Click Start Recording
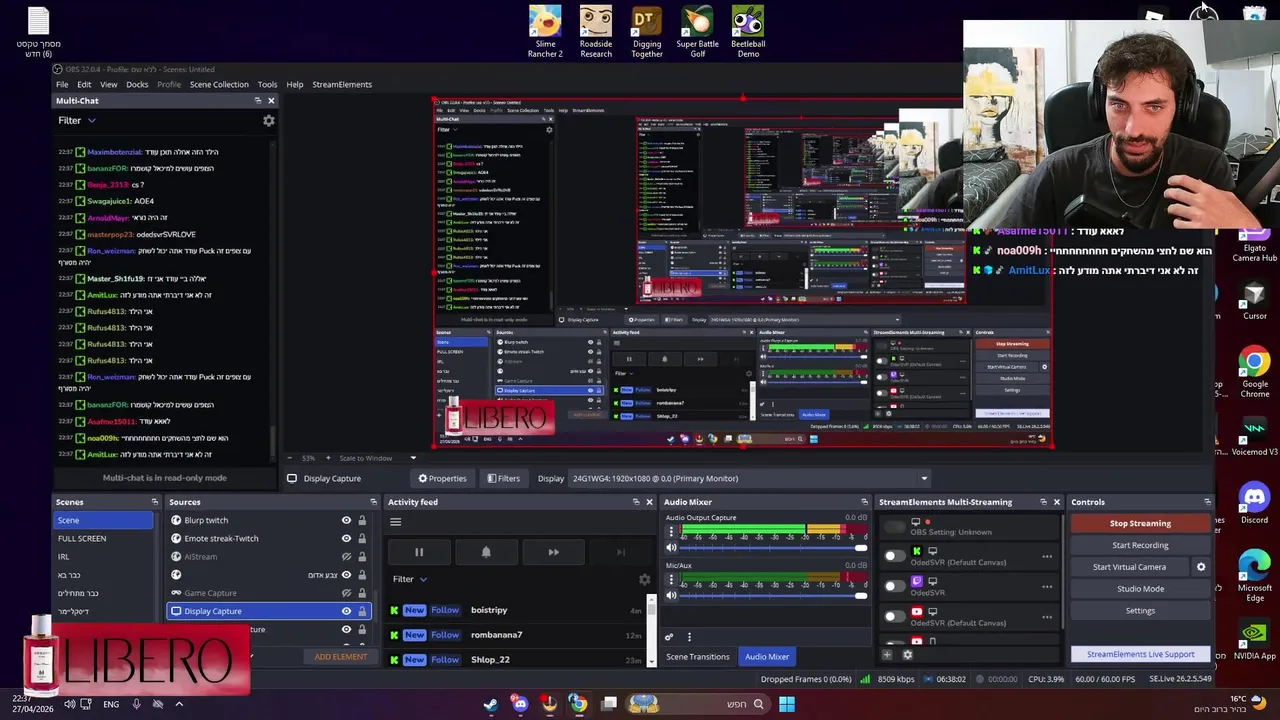This screenshot has width=1280, height=720. [x=1140, y=545]
